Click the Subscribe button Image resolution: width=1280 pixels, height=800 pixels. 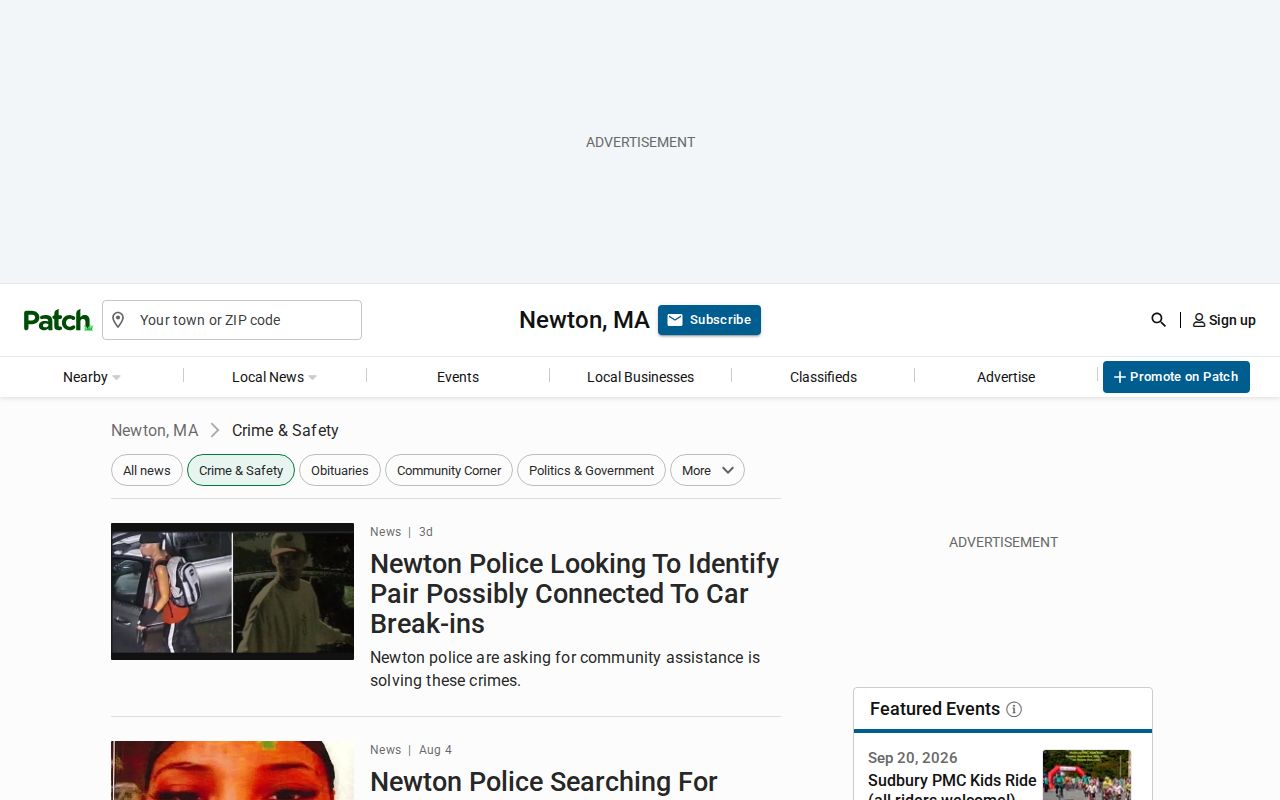pyautogui.click(x=709, y=320)
